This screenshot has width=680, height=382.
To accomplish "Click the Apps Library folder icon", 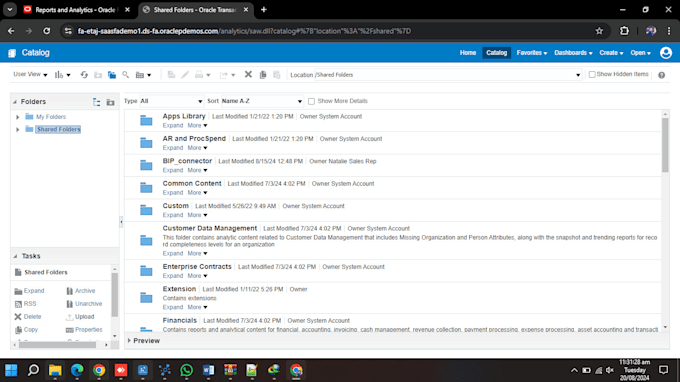I will click(x=146, y=121).
